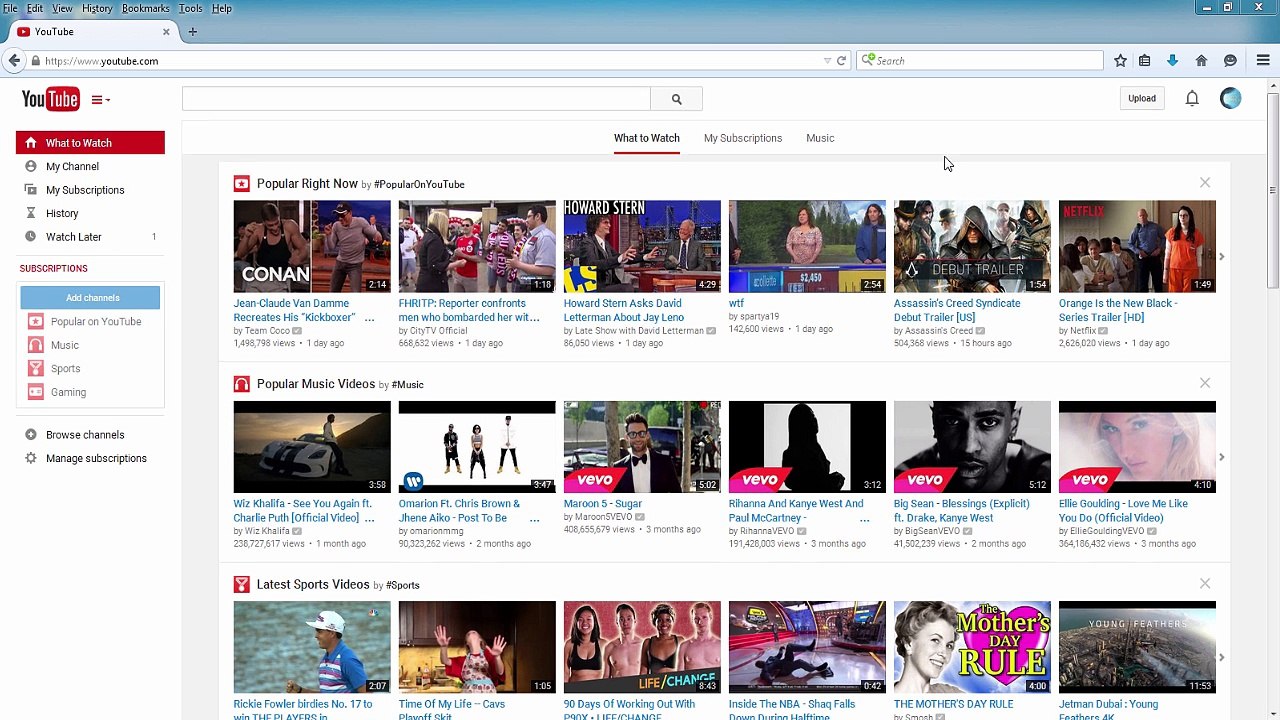Open the chat bubble icon in toolbar
Image resolution: width=1280 pixels, height=720 pixels.
click(x=1230, y=61)
